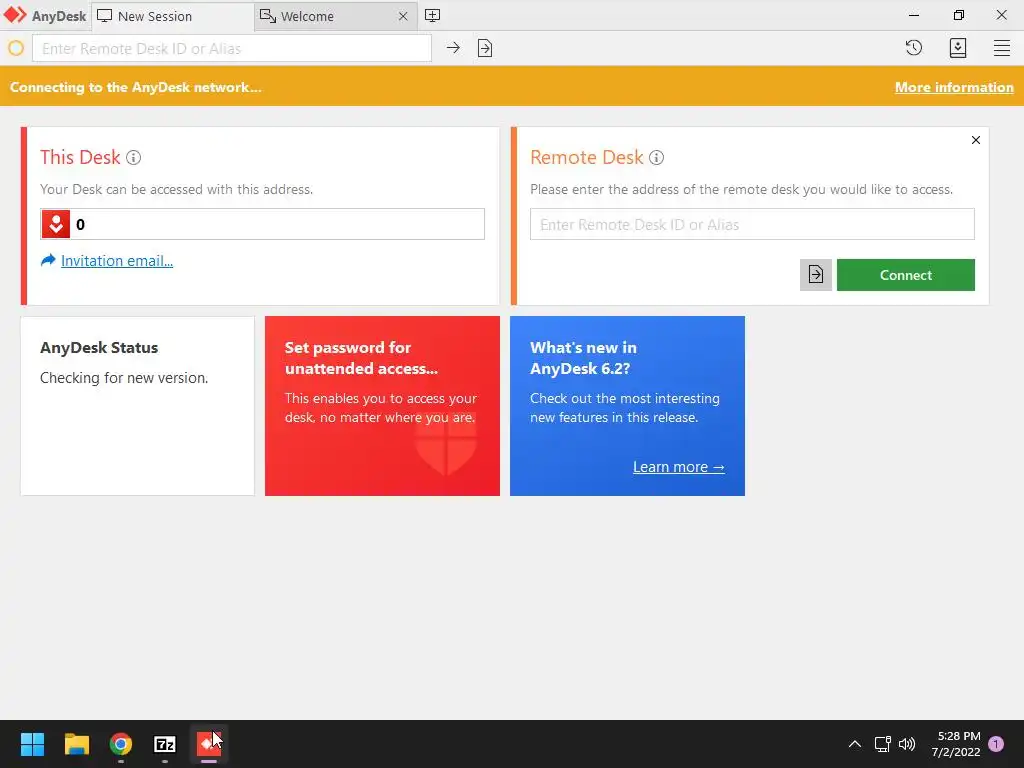Open the Invitation email link
The image size is (1024, 768).
[117, 261]
